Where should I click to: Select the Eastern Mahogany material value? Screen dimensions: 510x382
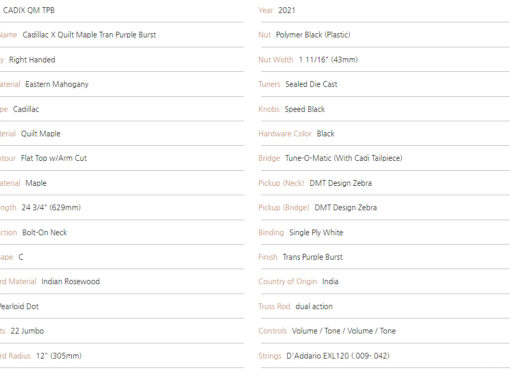pyautogui.click(x=57, y=84)
